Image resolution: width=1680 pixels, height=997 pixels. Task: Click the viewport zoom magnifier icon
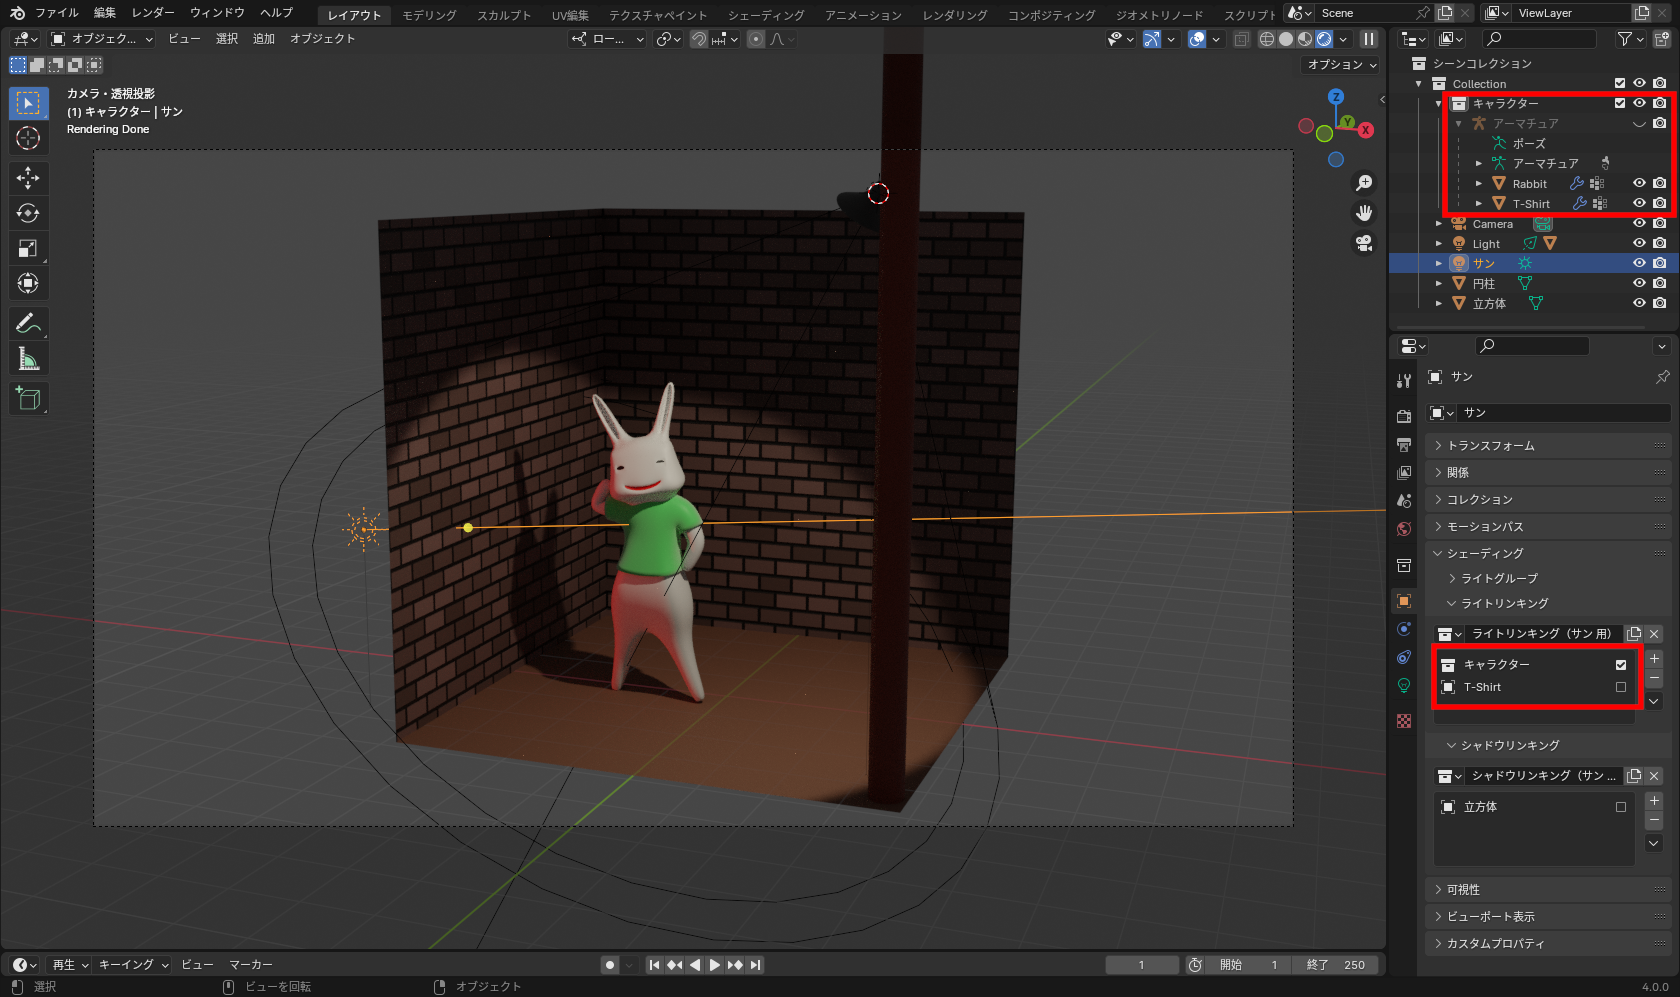coord(1363,183)
